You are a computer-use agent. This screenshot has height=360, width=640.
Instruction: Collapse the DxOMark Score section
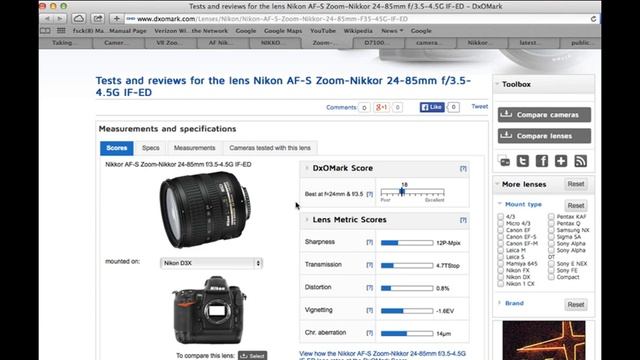(x=307, y=168)
